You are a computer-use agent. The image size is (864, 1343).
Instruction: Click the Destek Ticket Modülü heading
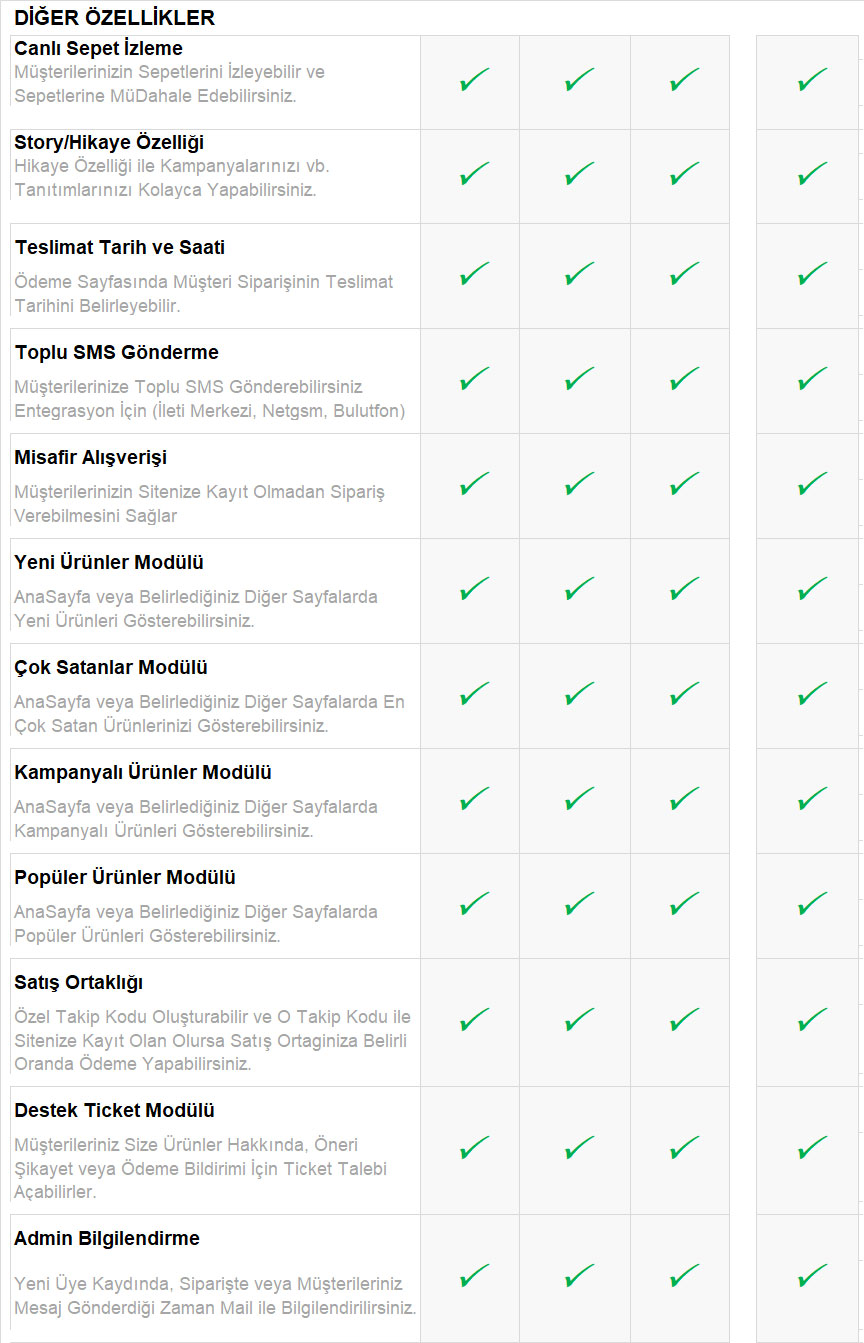pos(114,1110)
